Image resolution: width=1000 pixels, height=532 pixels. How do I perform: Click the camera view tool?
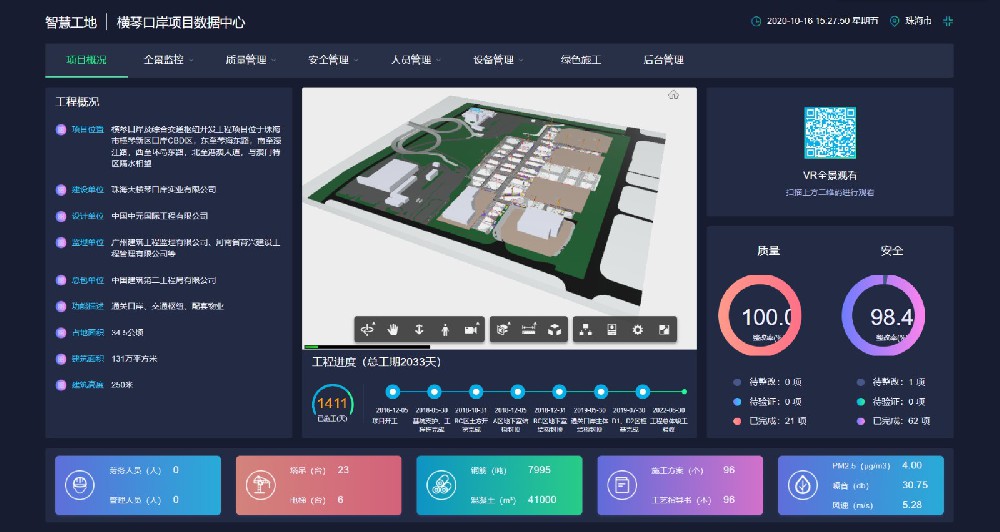click(470, 329)
